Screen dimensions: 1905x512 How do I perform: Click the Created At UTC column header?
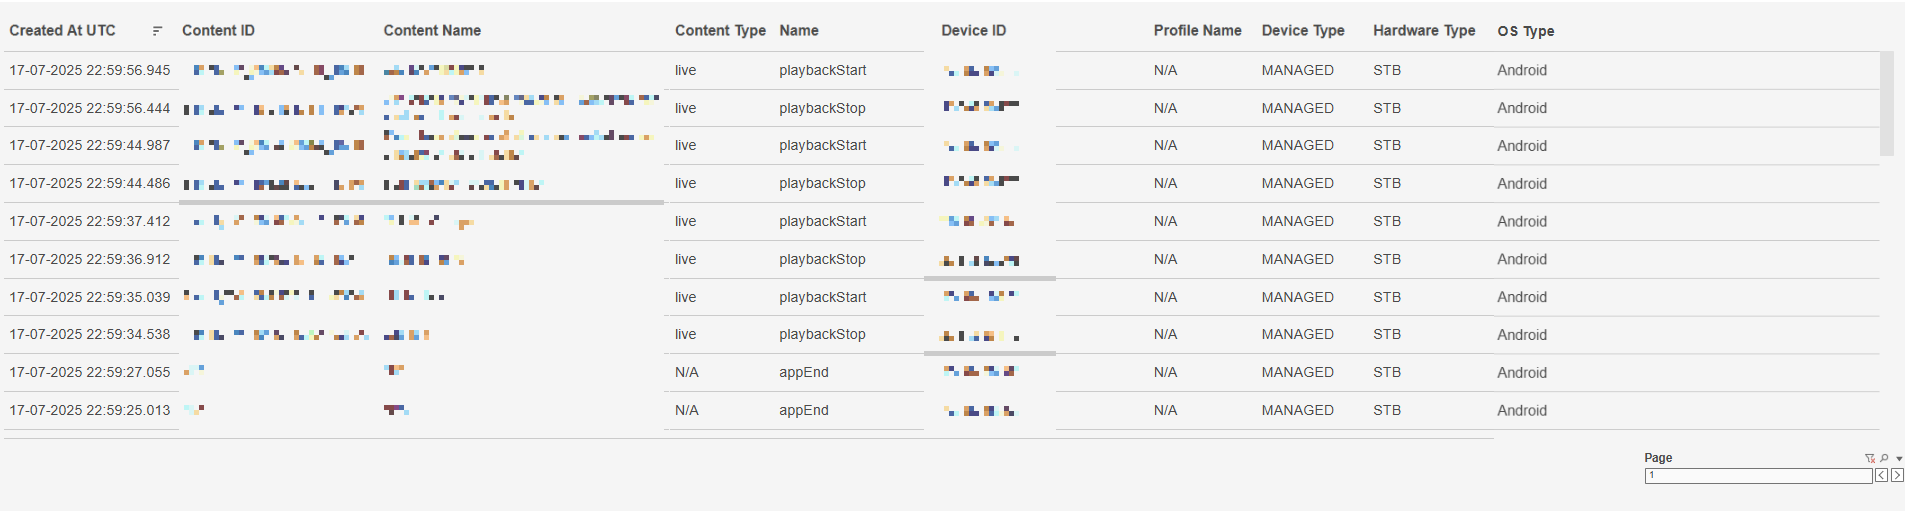click(62, 31)
